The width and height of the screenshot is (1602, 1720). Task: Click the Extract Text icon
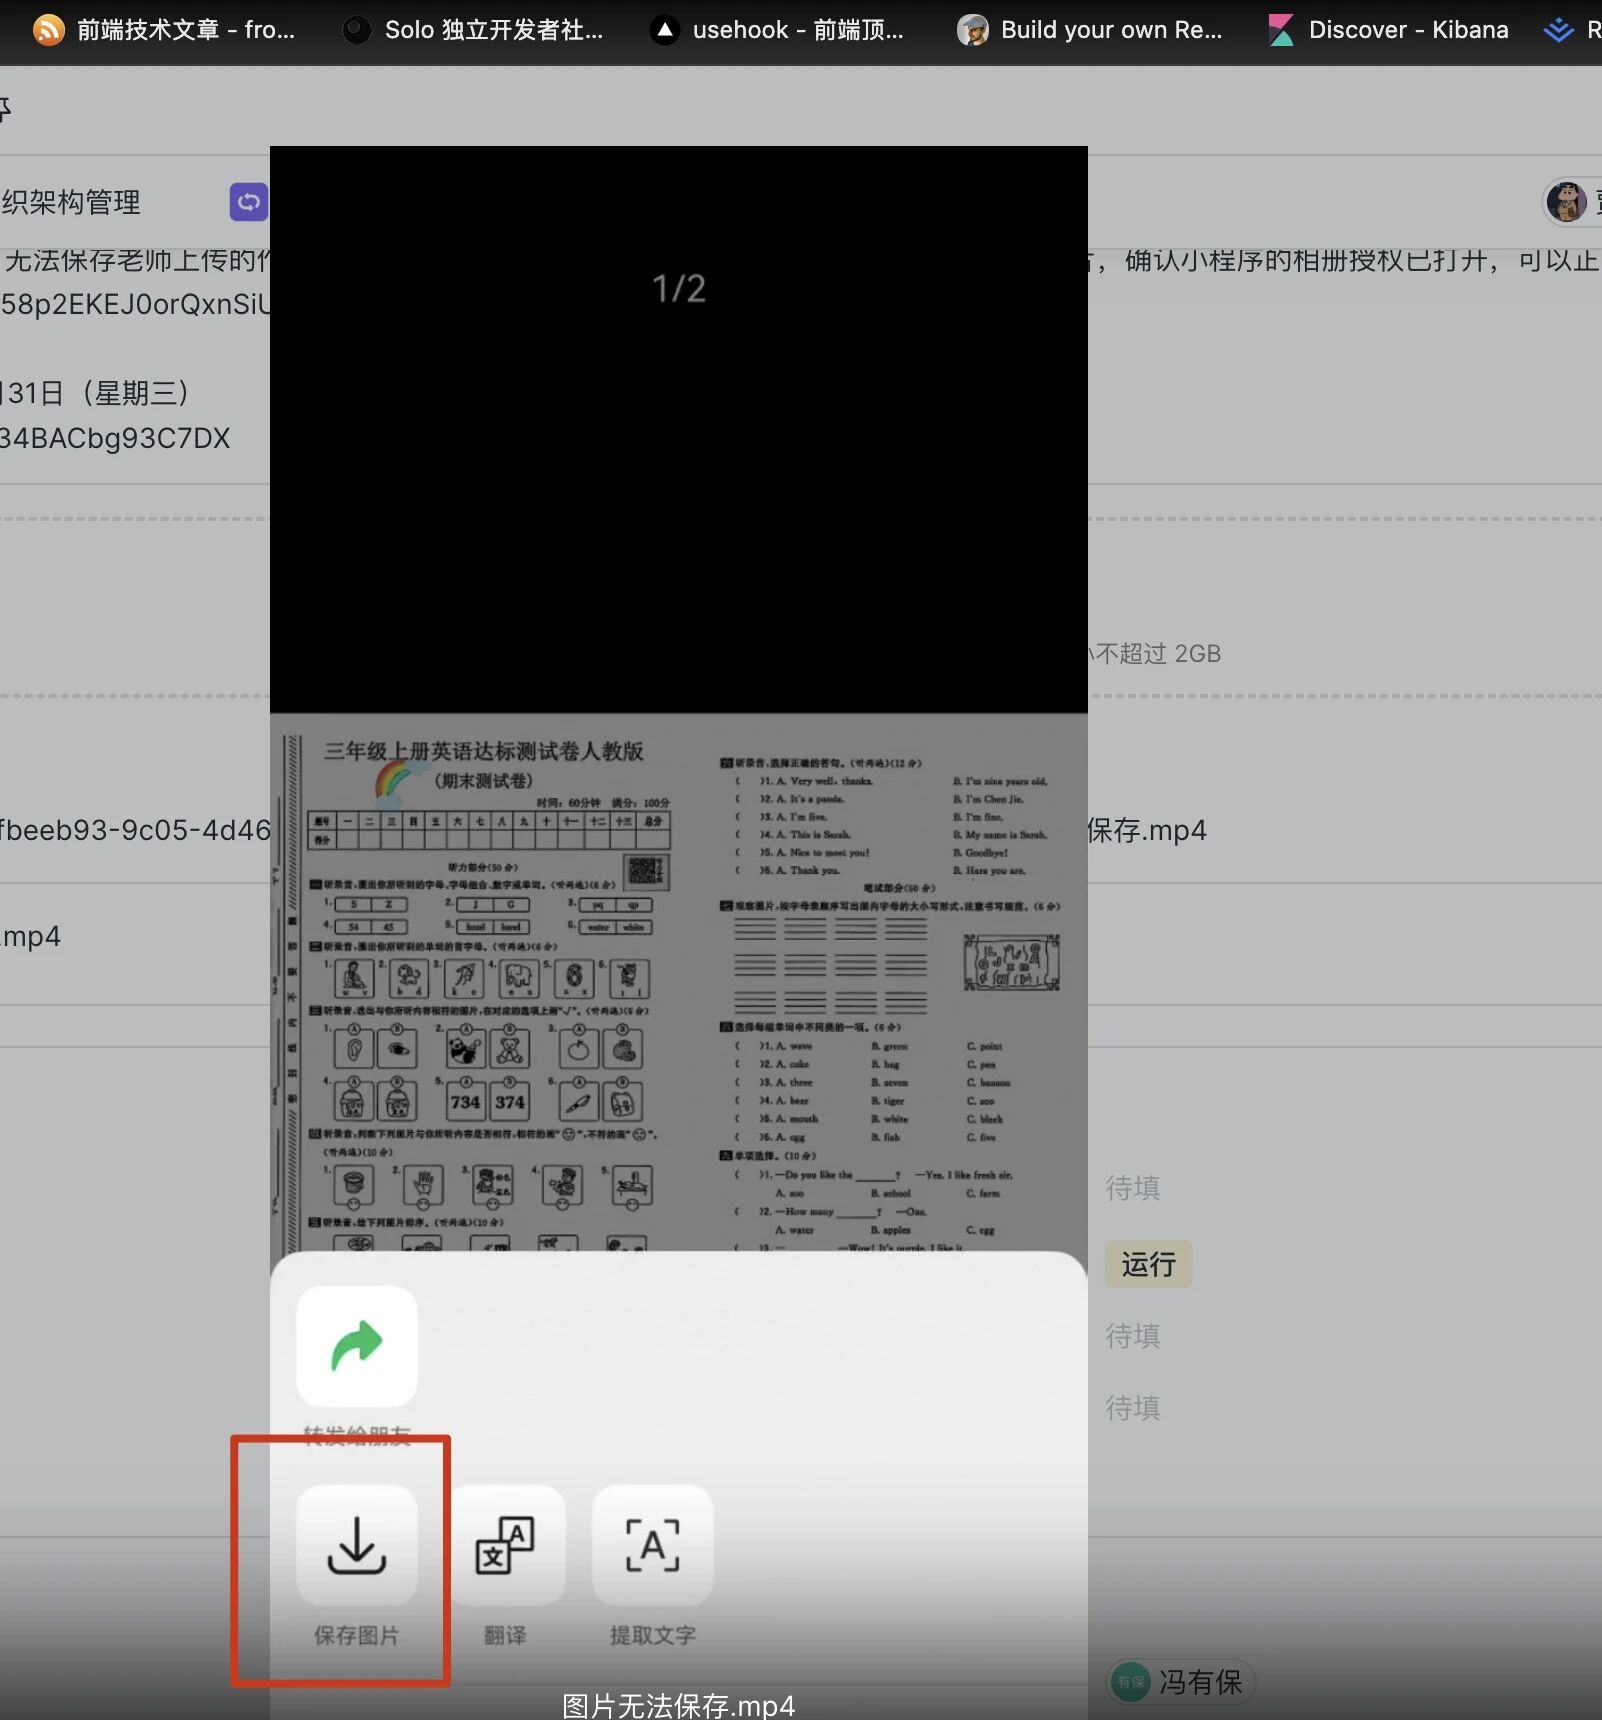(x=653, y=1545)
